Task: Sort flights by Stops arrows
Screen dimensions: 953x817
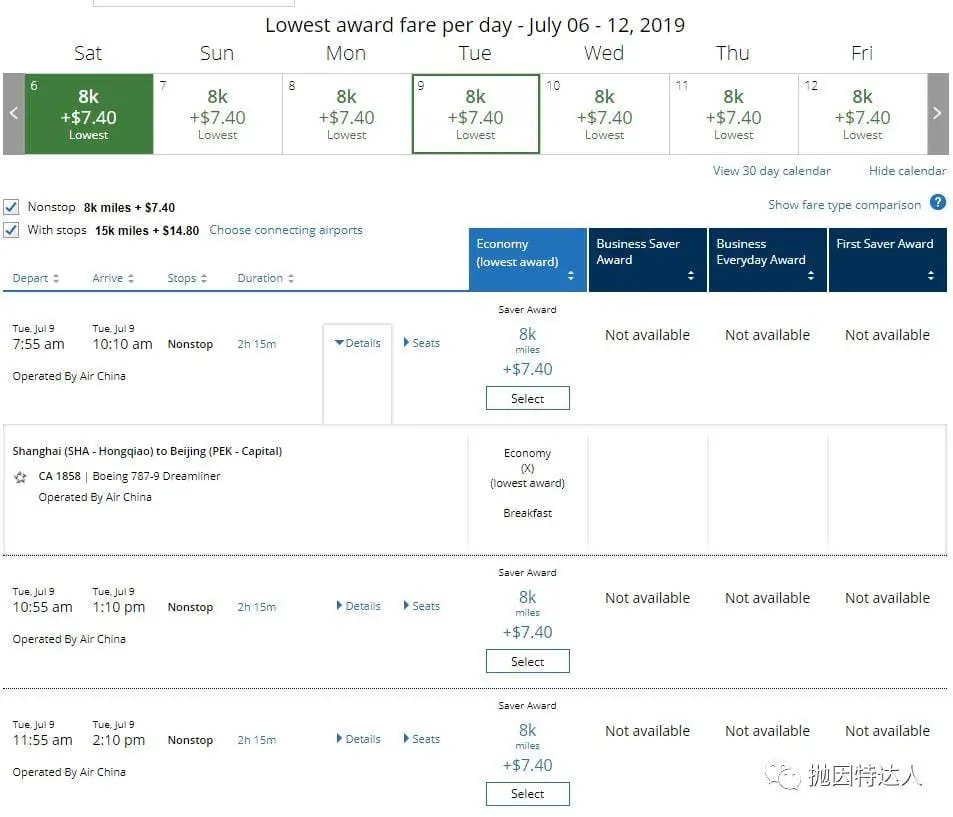Action: [x=204, y=279]
